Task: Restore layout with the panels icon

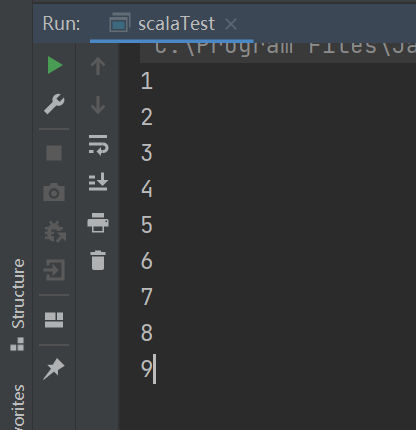Action: point(54,320)
